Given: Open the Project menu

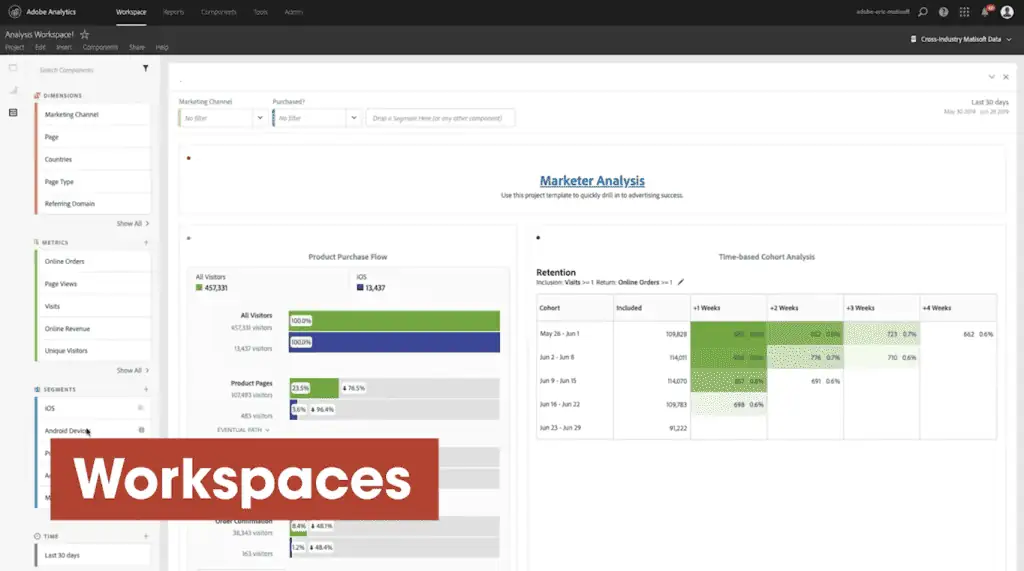Looking at the screenshot, I should tap(14, 47).
